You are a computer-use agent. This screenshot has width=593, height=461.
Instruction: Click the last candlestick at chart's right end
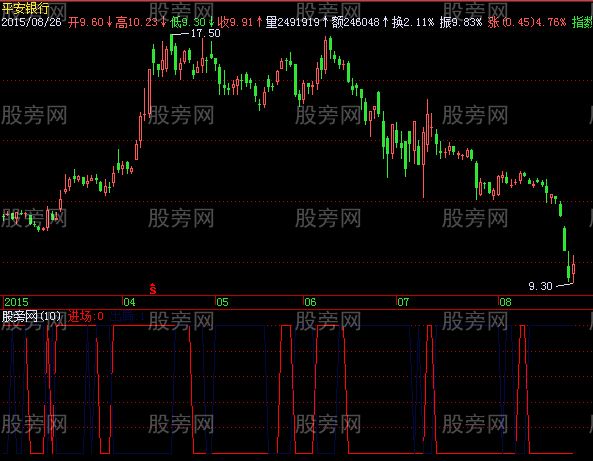(573, 269)
